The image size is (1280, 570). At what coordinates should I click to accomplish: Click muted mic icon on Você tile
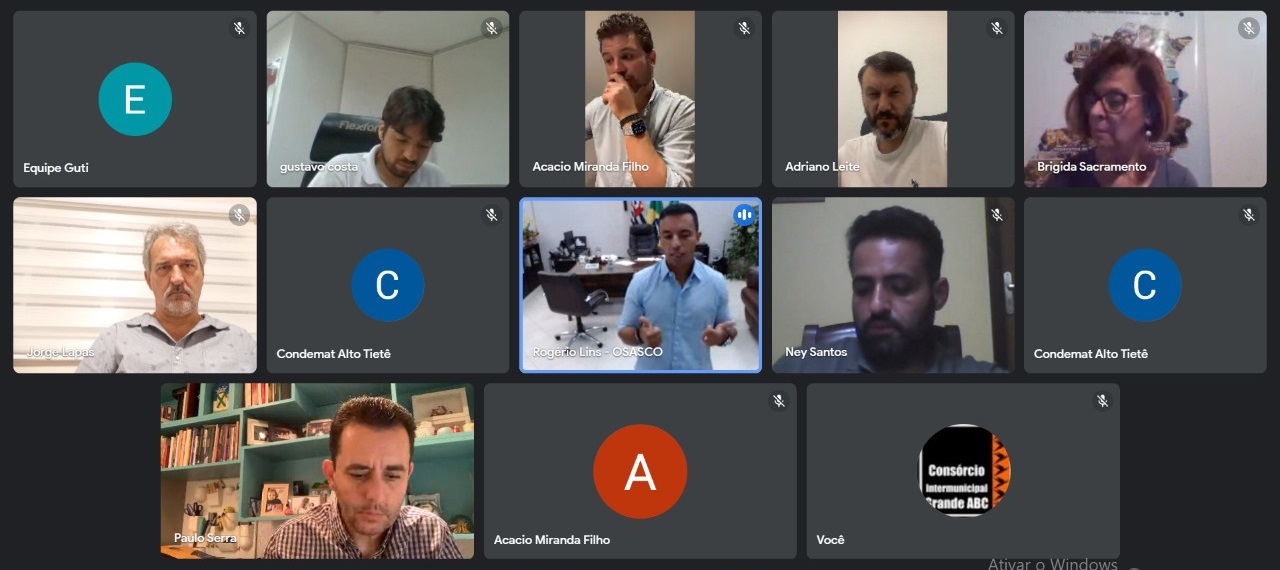1102,400
